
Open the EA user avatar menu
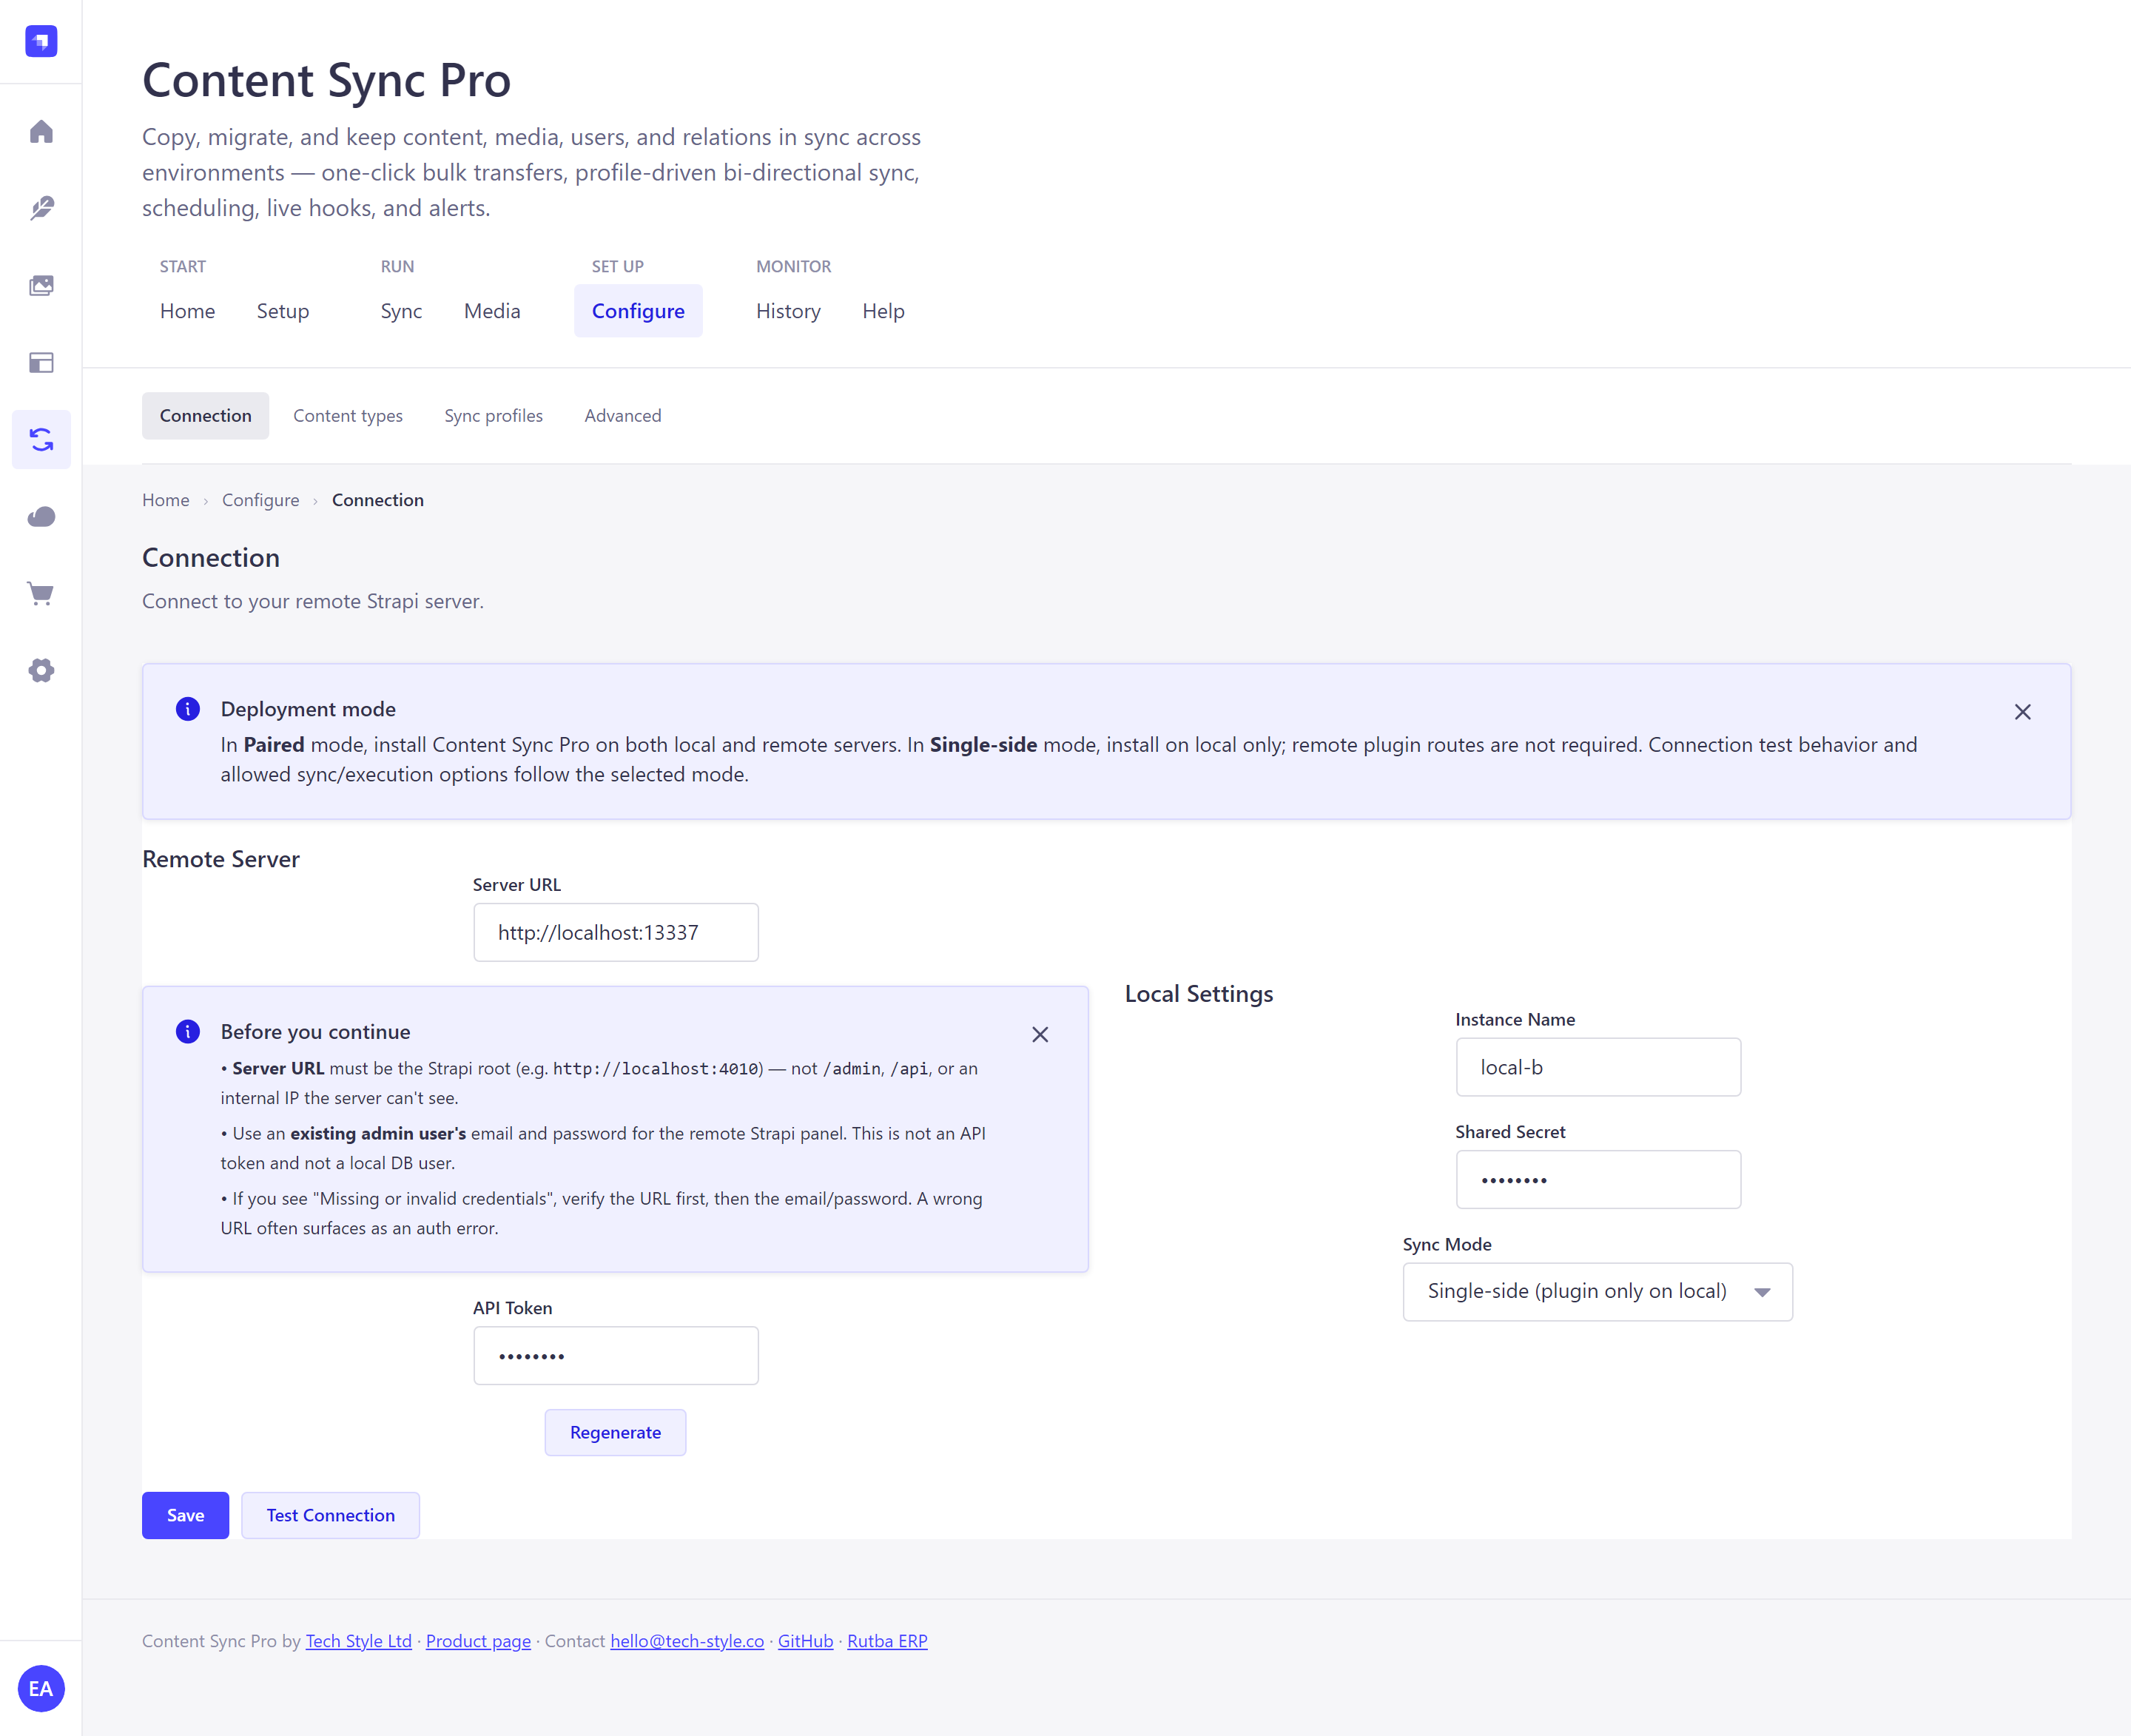(41, 1688)
